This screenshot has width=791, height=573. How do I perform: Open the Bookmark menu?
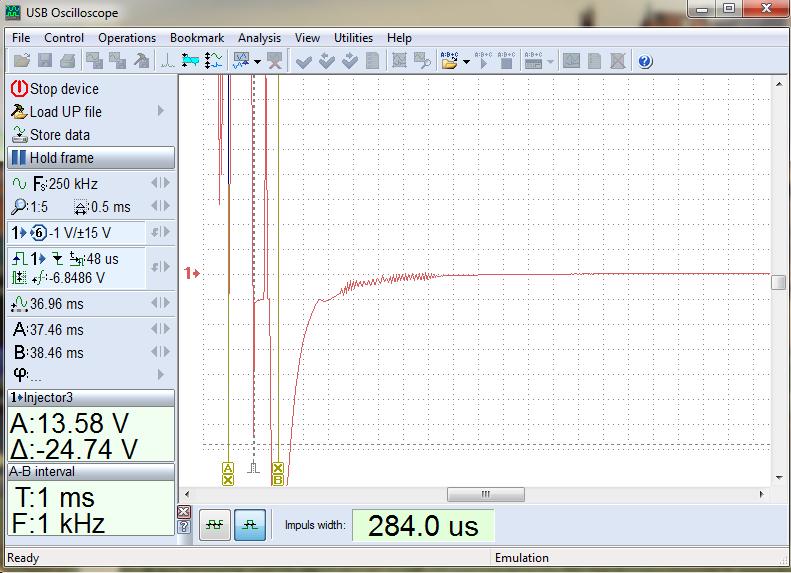tap(196, 38)
